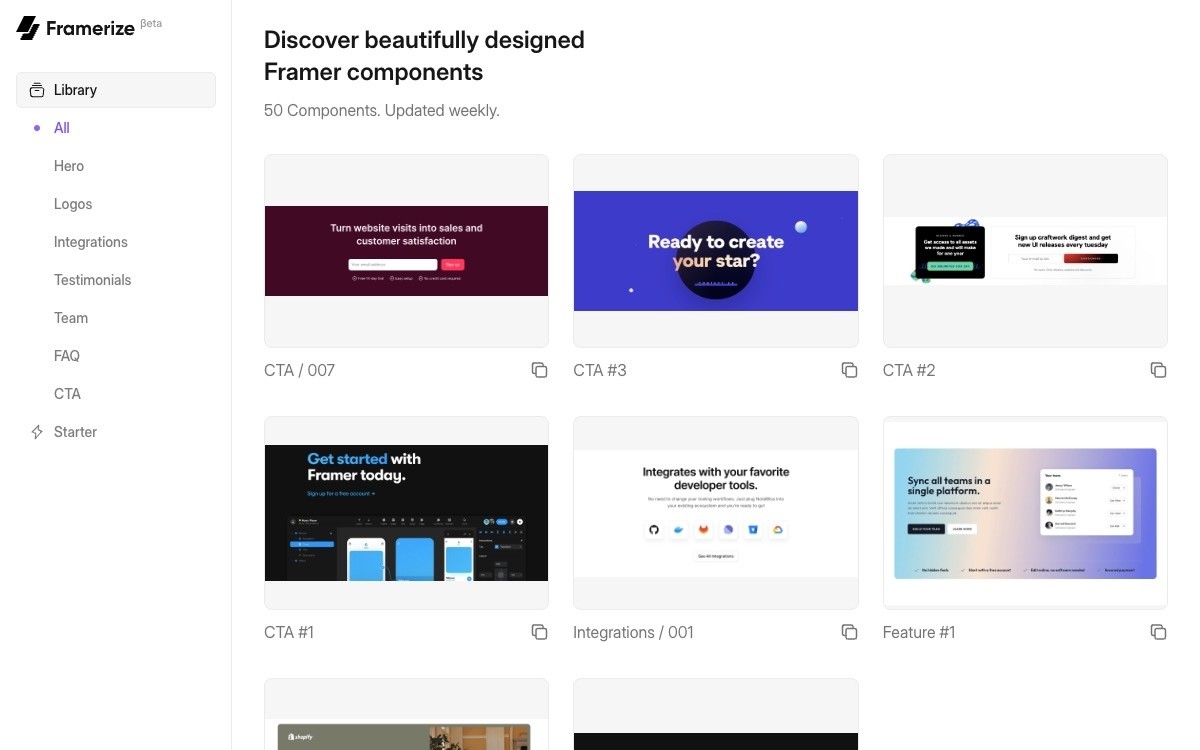Select the Team category

(70, 318)
